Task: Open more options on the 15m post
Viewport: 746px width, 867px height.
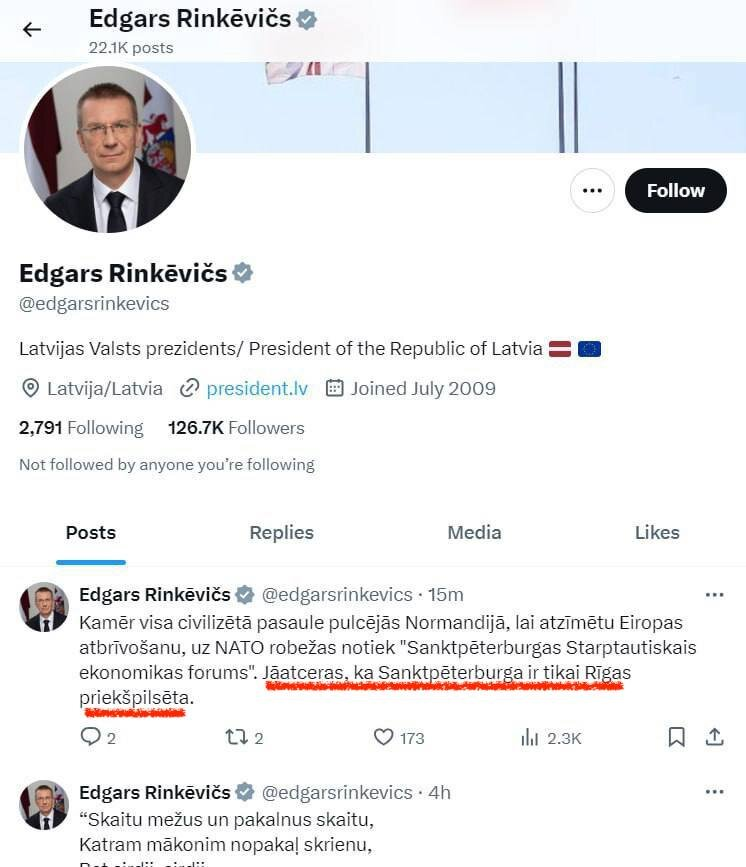Action: 714,595
